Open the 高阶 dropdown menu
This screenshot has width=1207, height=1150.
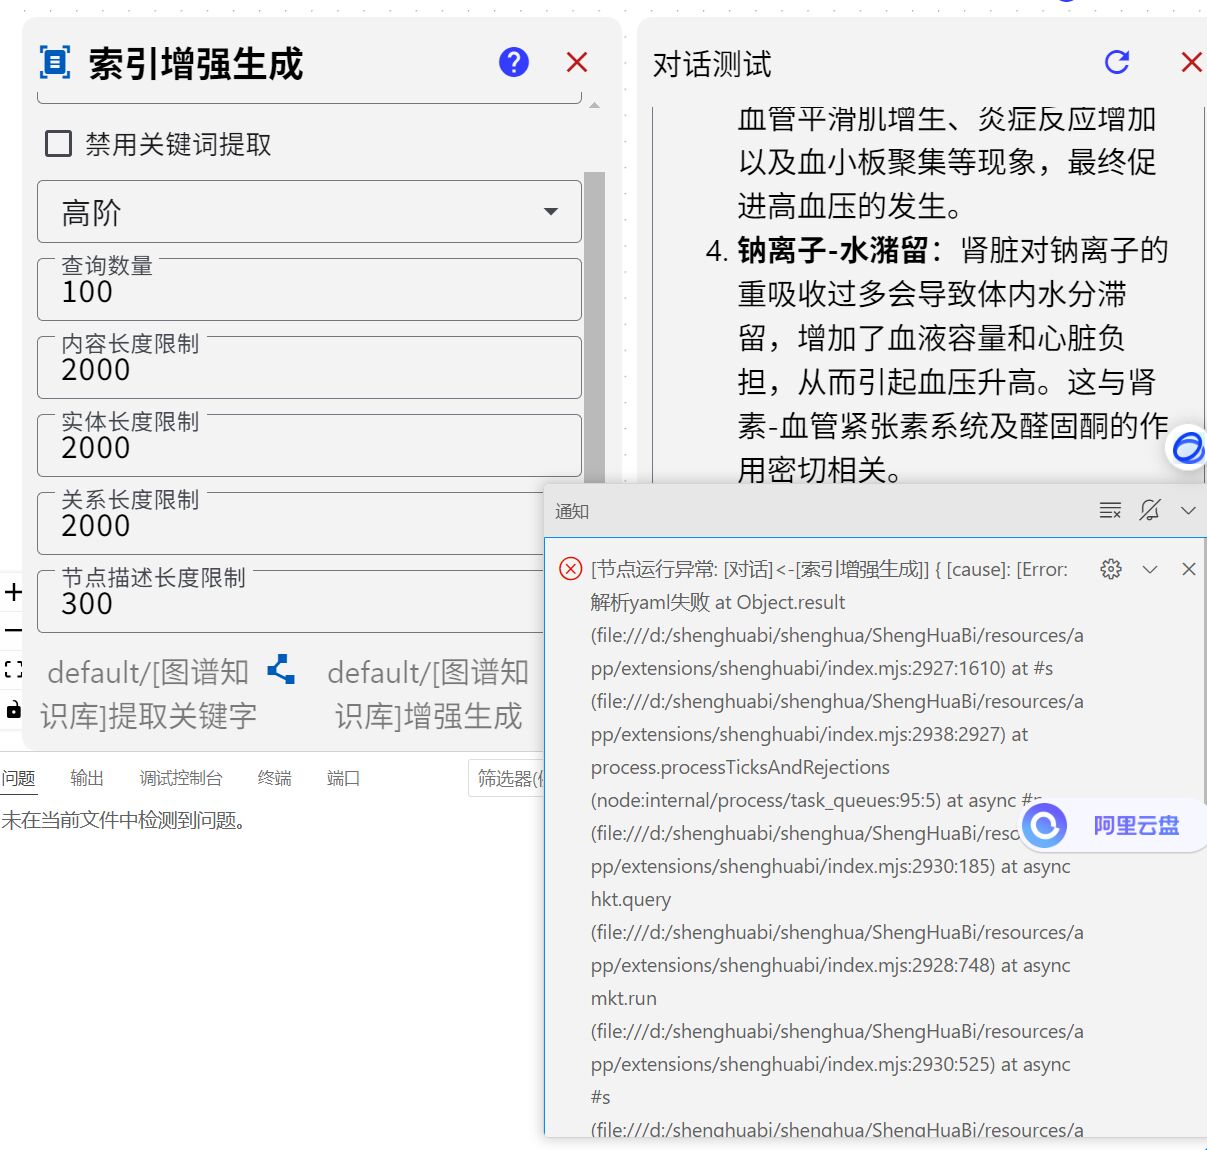tap(309, 212)
